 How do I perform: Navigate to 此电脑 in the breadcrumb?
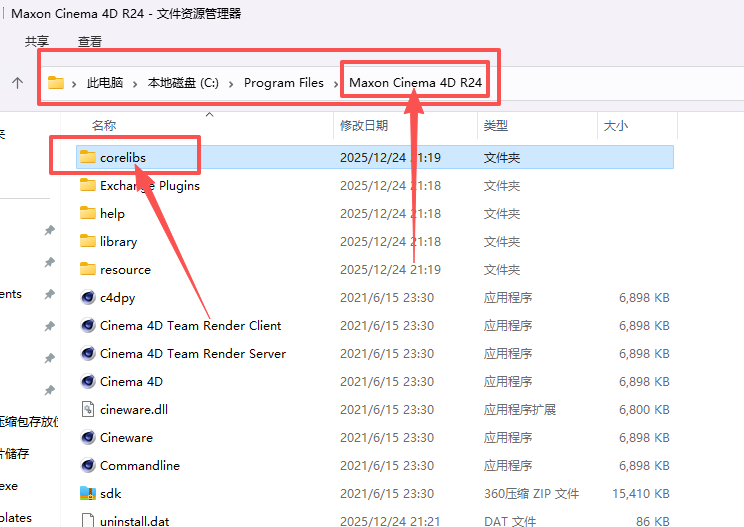tap(105, 83)
